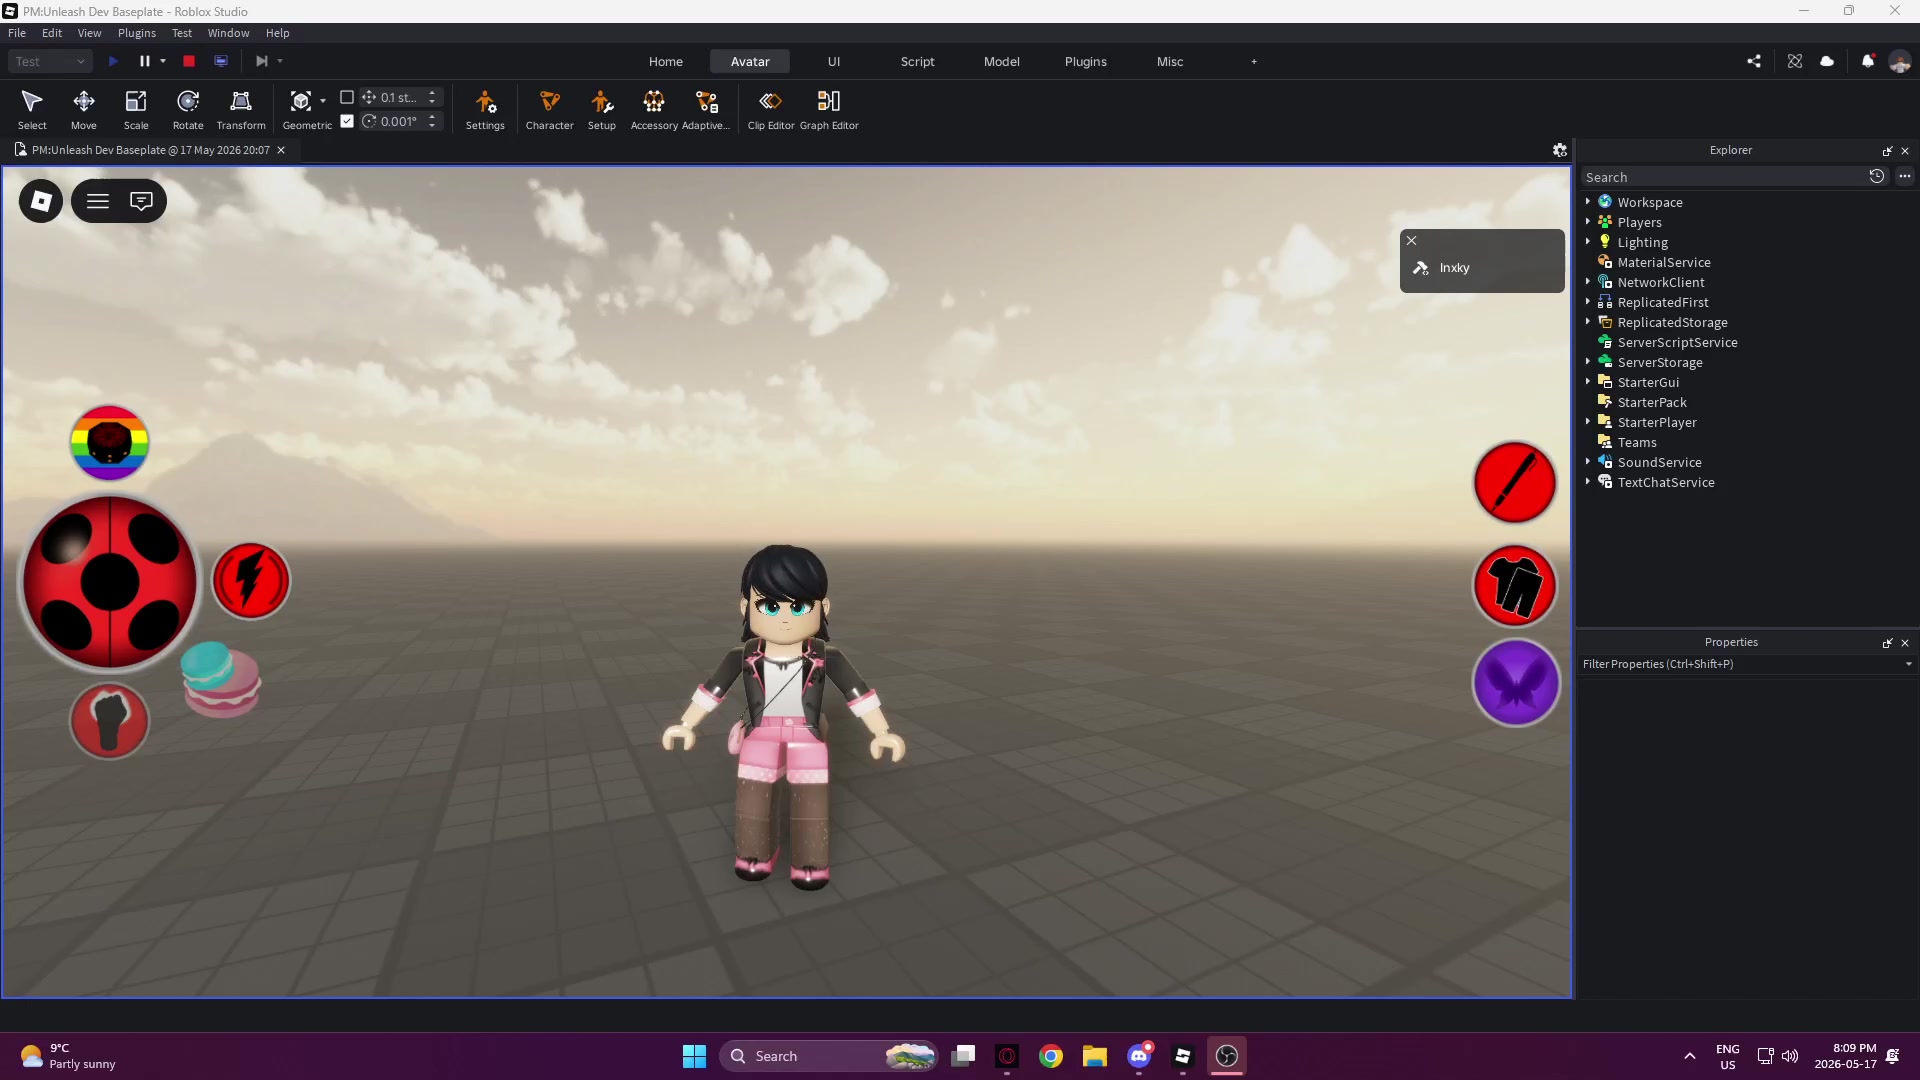Screen dimensions: 1920x1080
Task: Dismiss the Inxky player list popup
Action: (1412, 241)
